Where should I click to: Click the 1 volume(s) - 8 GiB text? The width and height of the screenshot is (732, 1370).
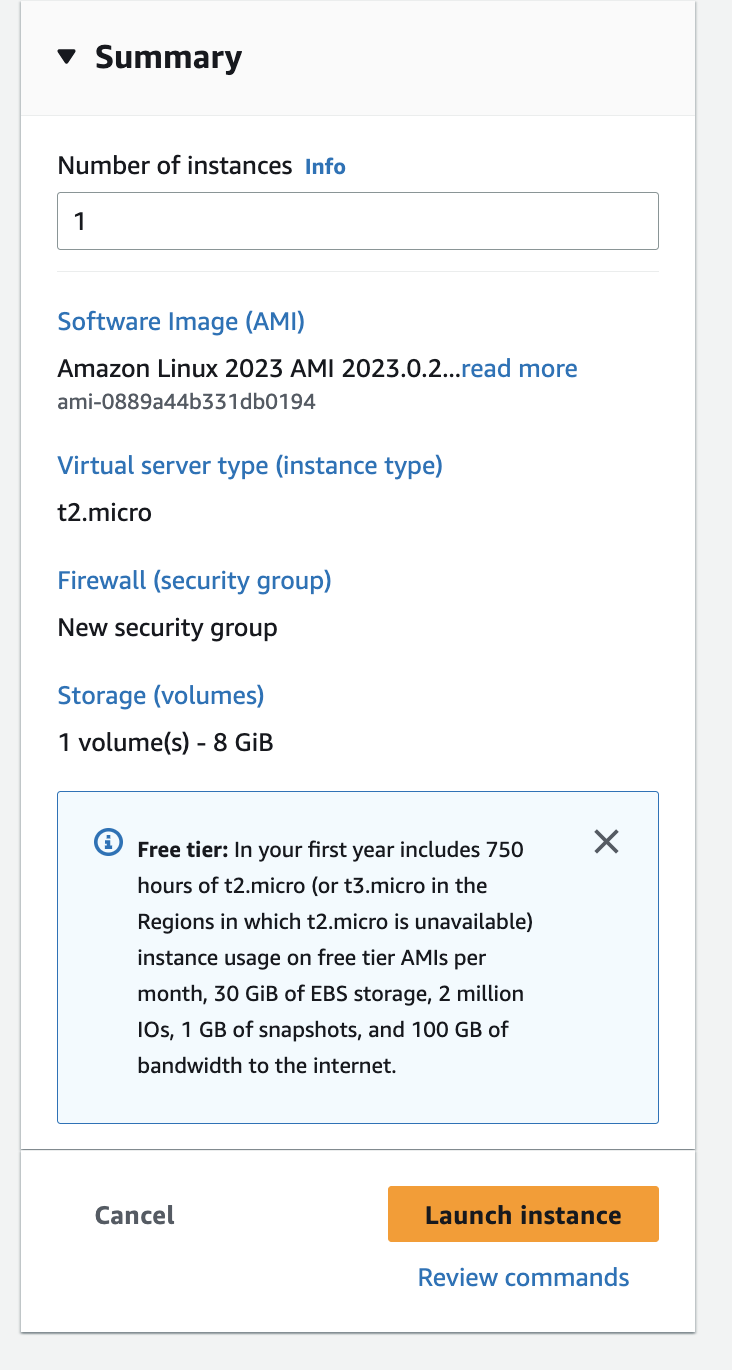coord(166,743)
